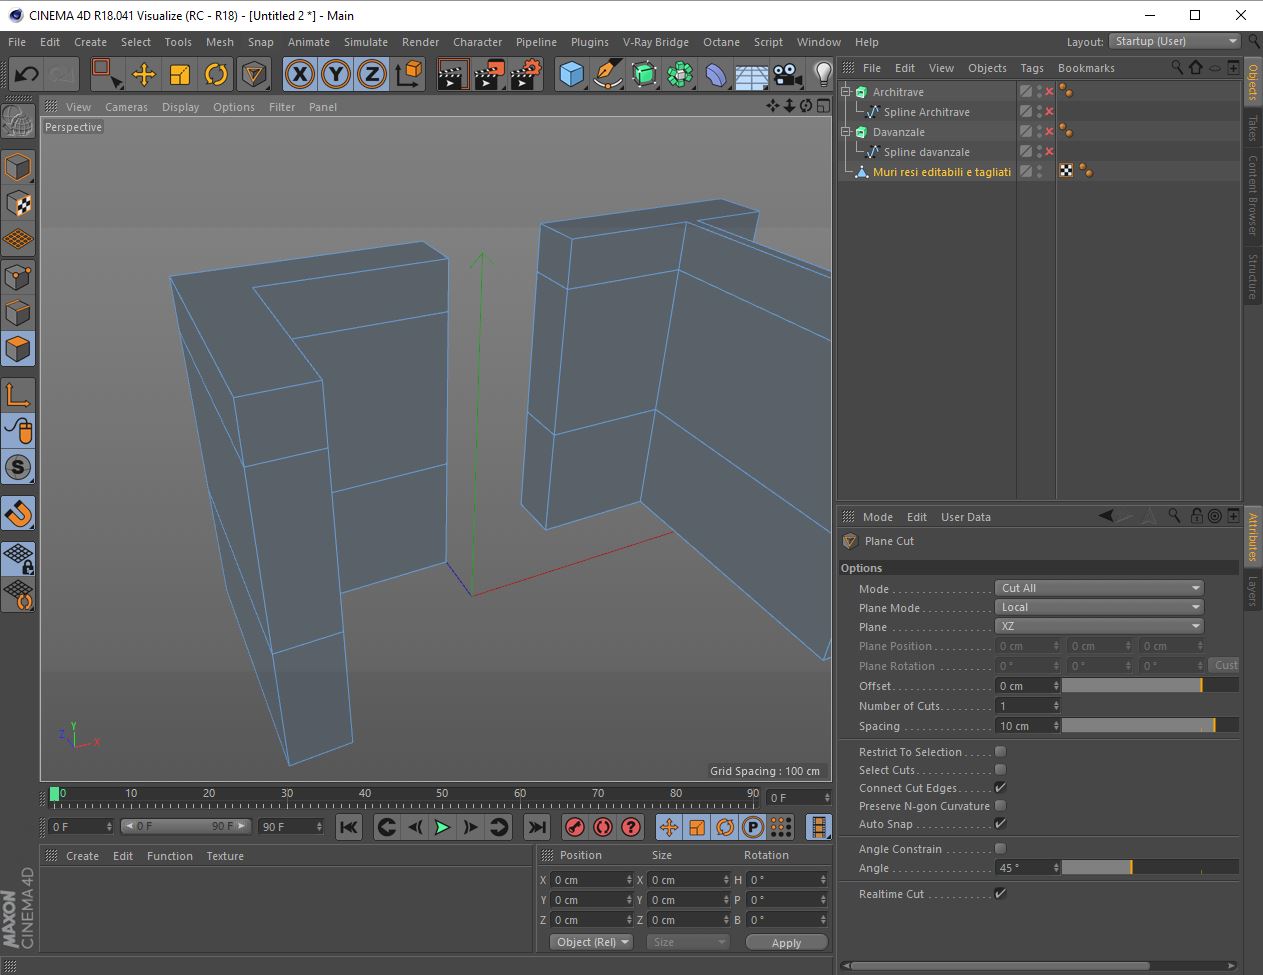1263x975 pixels.
Task: Open the Plane dropdown XZ
Action: tap(1100, 626)
